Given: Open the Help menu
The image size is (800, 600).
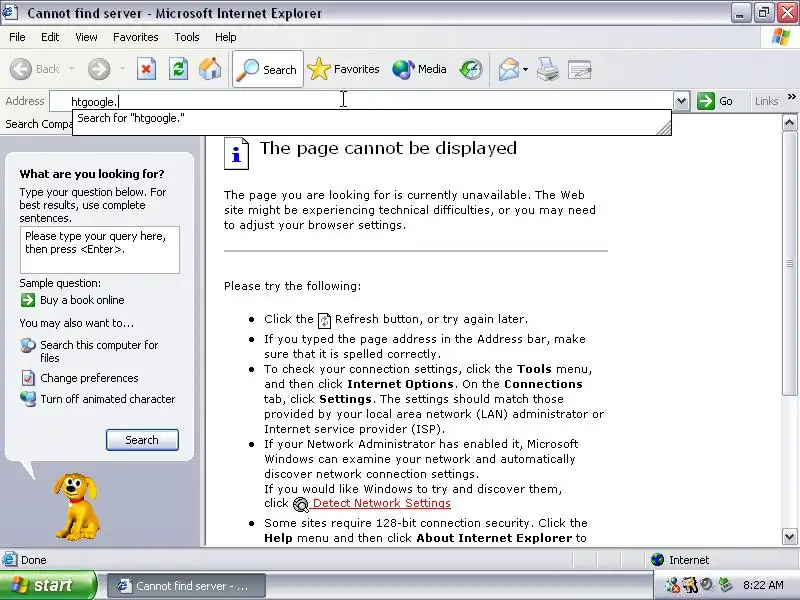Looking at the screenshot, I should pos(226,37).
